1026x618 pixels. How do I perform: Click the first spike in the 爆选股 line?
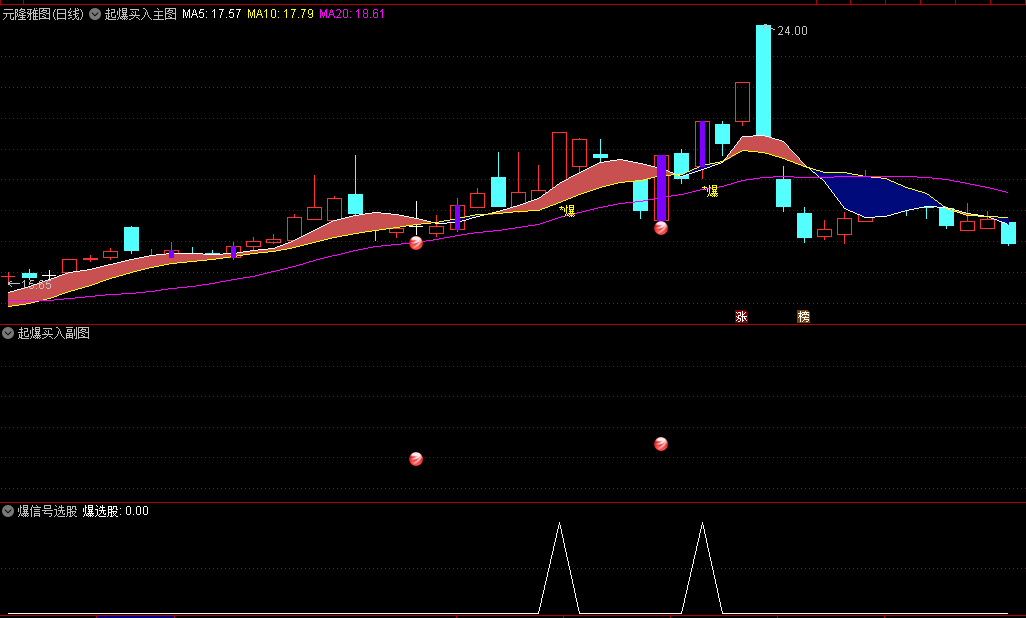click(559, 568)
